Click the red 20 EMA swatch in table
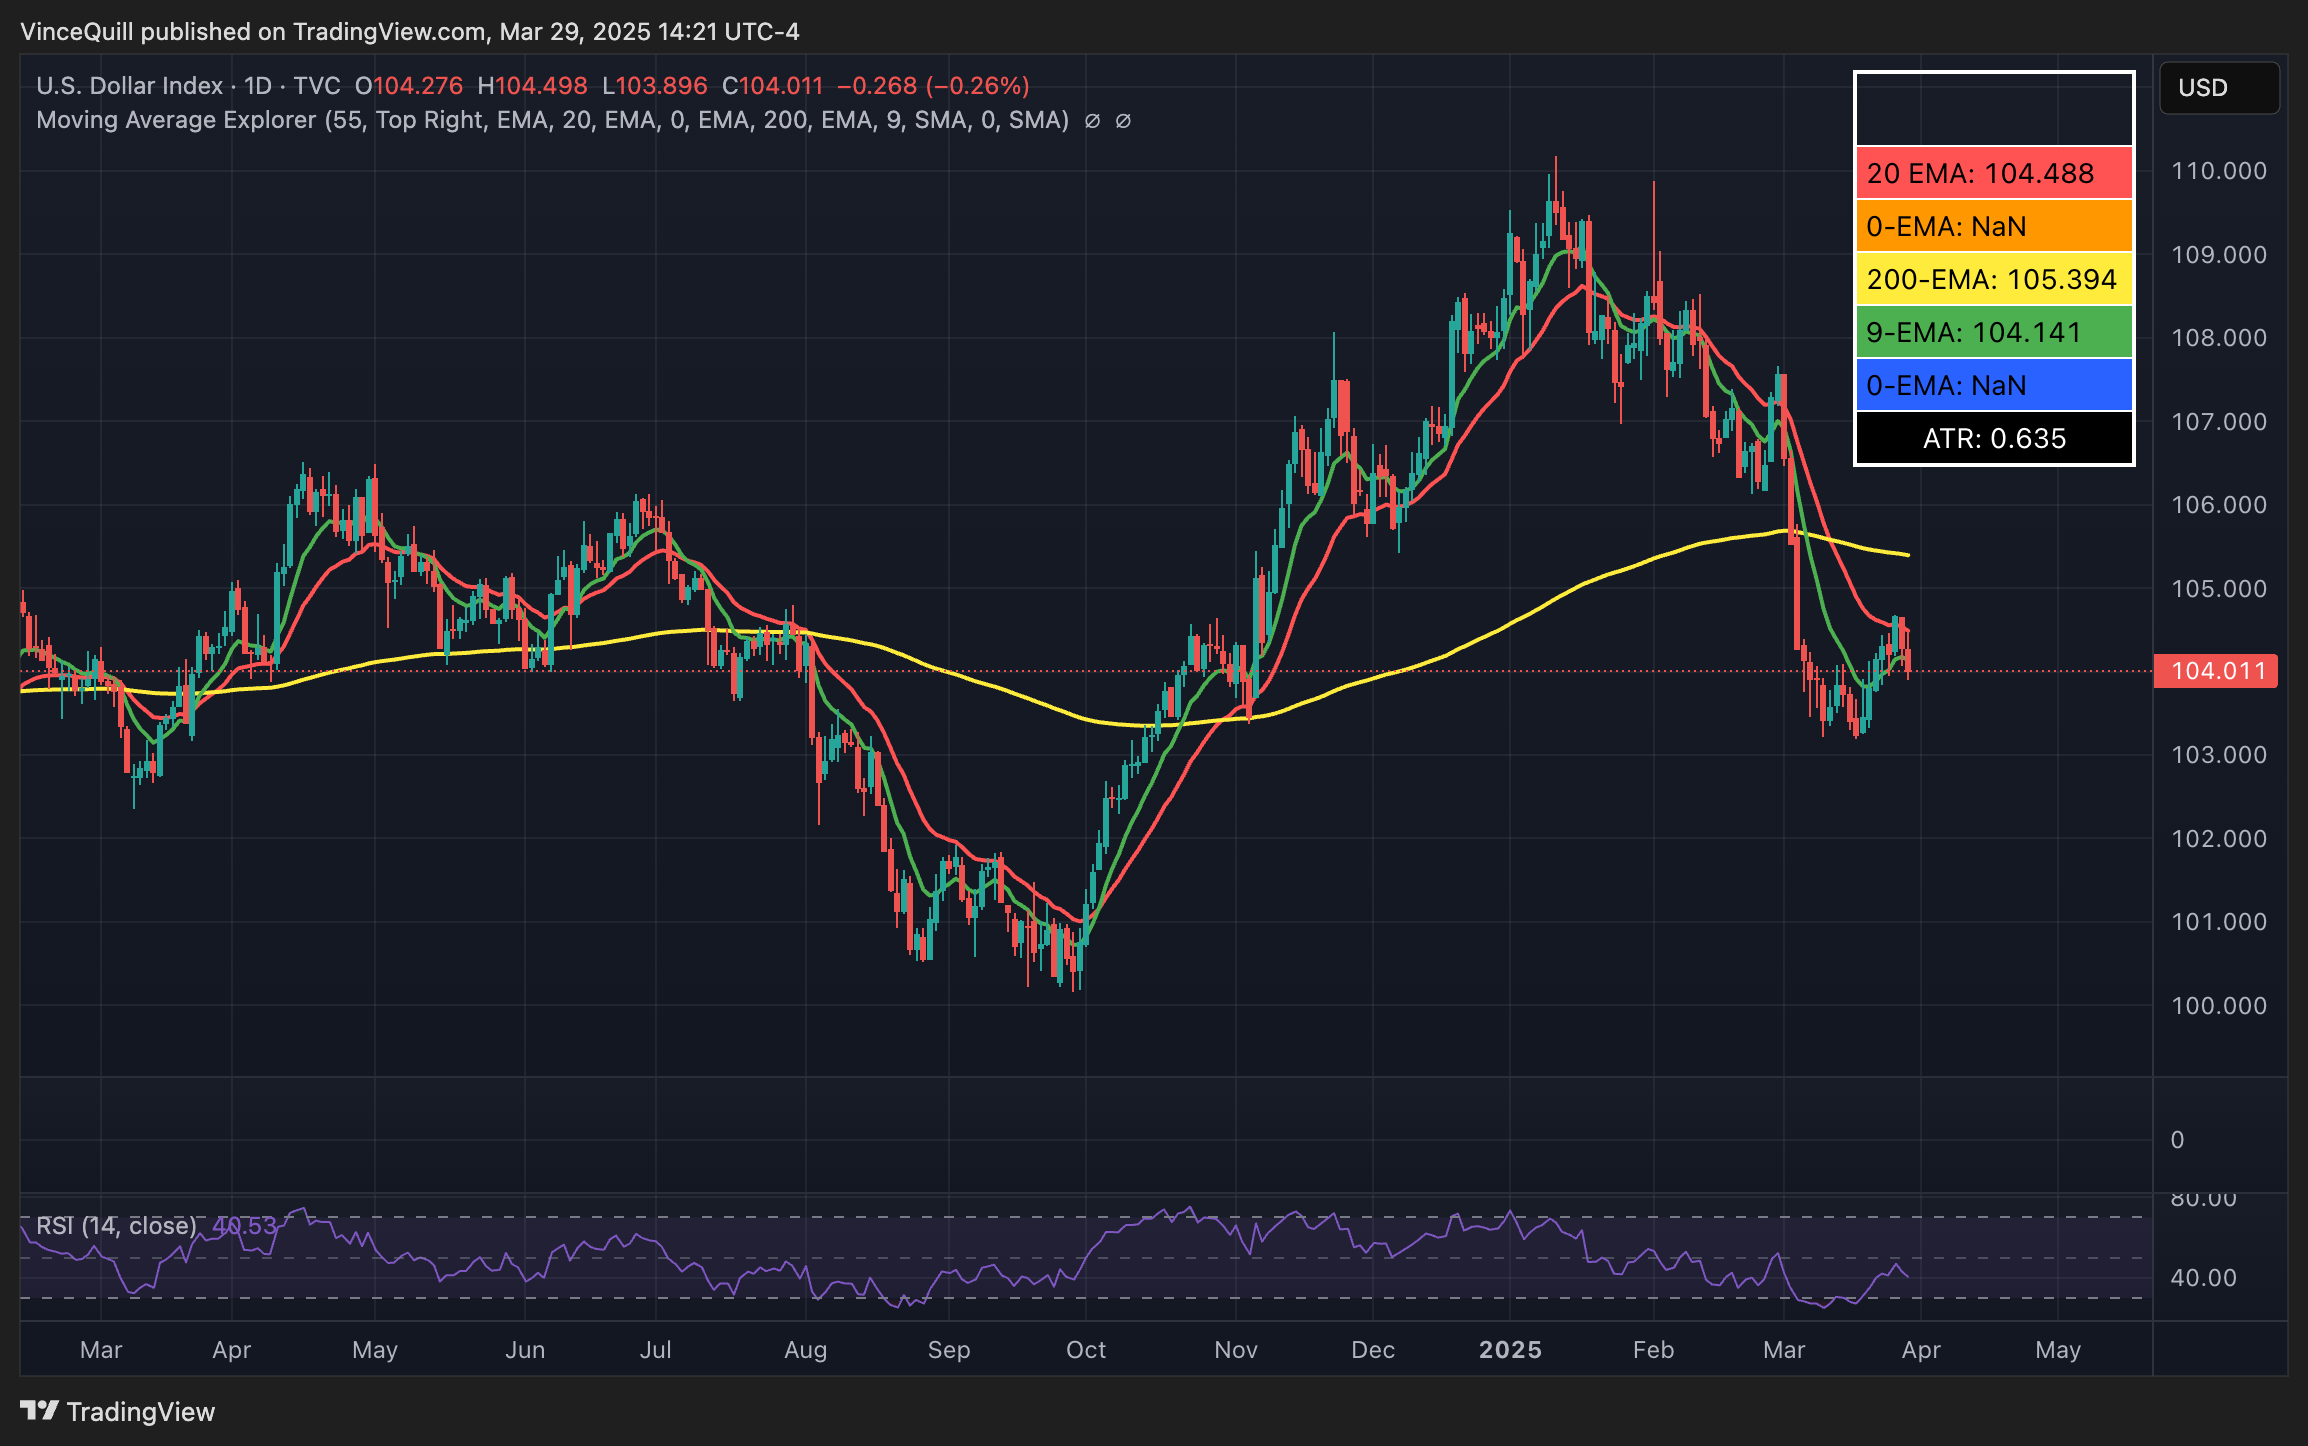Image resolution: width=2308 pixels, height=1446 pixels. (1993, 173)
